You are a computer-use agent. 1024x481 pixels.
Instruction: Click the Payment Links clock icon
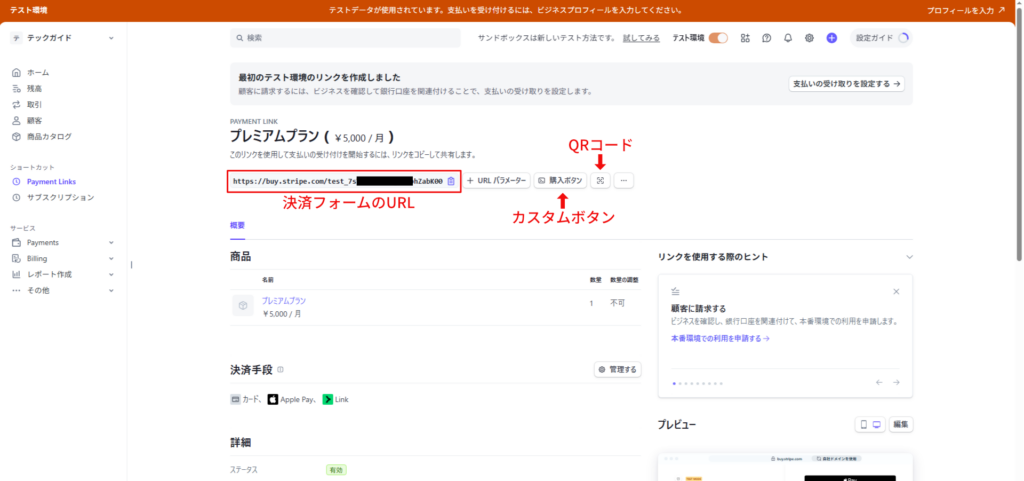click(17, 181)
